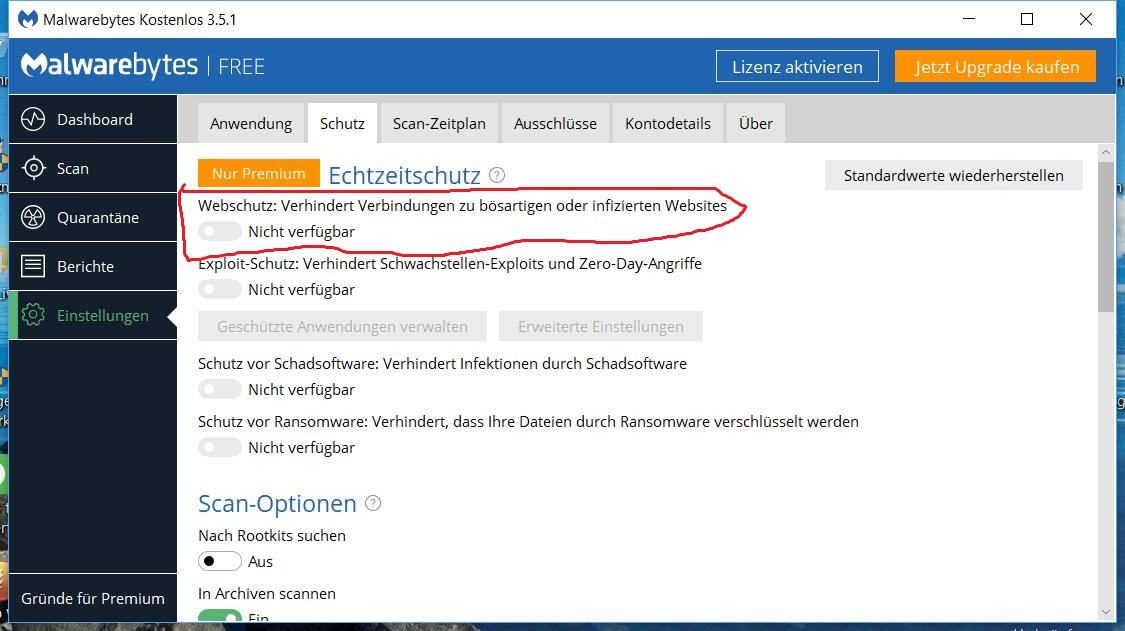The height and width of the screenshot is (631, 1125).
Task: Open Gründe für Premium in sidebar
Action: click(x=93, y=598)
